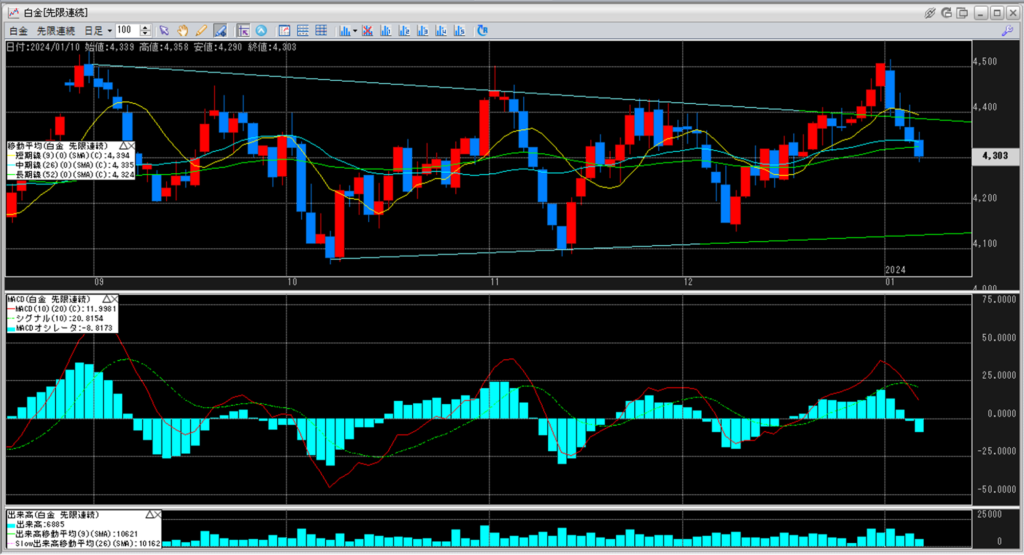
Task: Select the arrow pointer tool
Action: pos(164,31)
